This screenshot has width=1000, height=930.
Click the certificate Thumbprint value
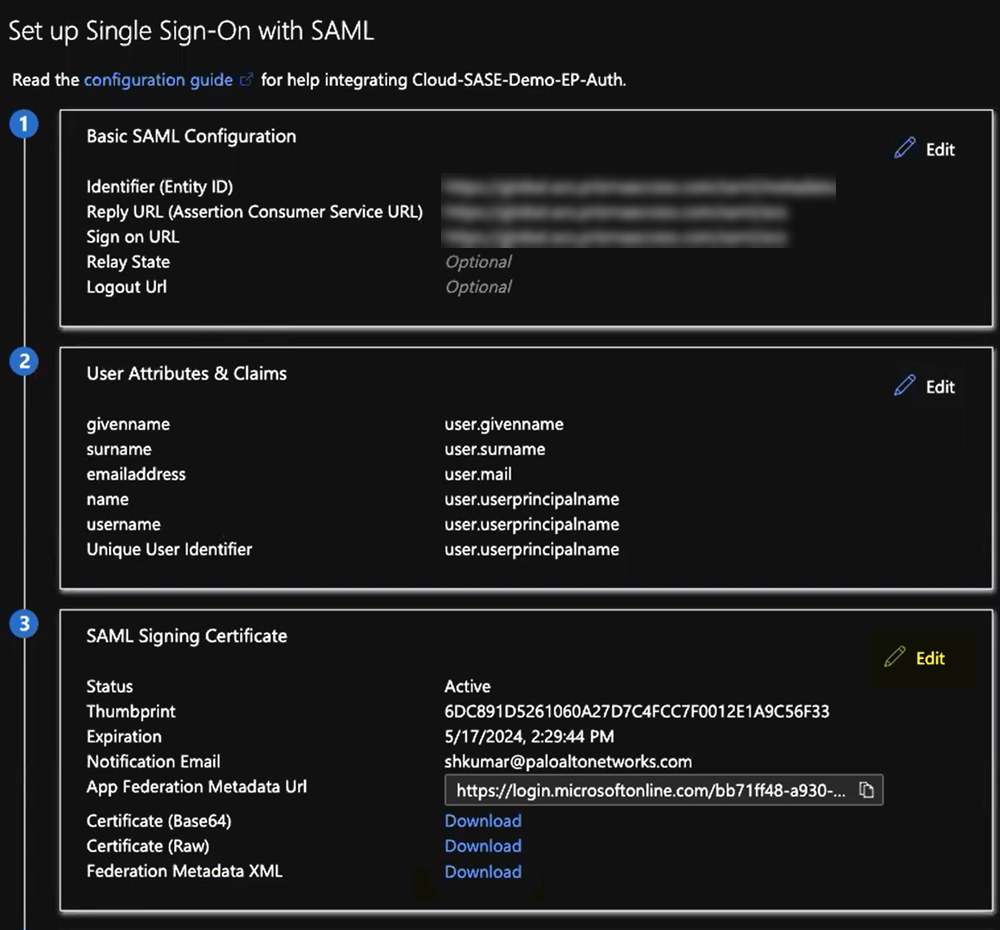pos(637,712)
